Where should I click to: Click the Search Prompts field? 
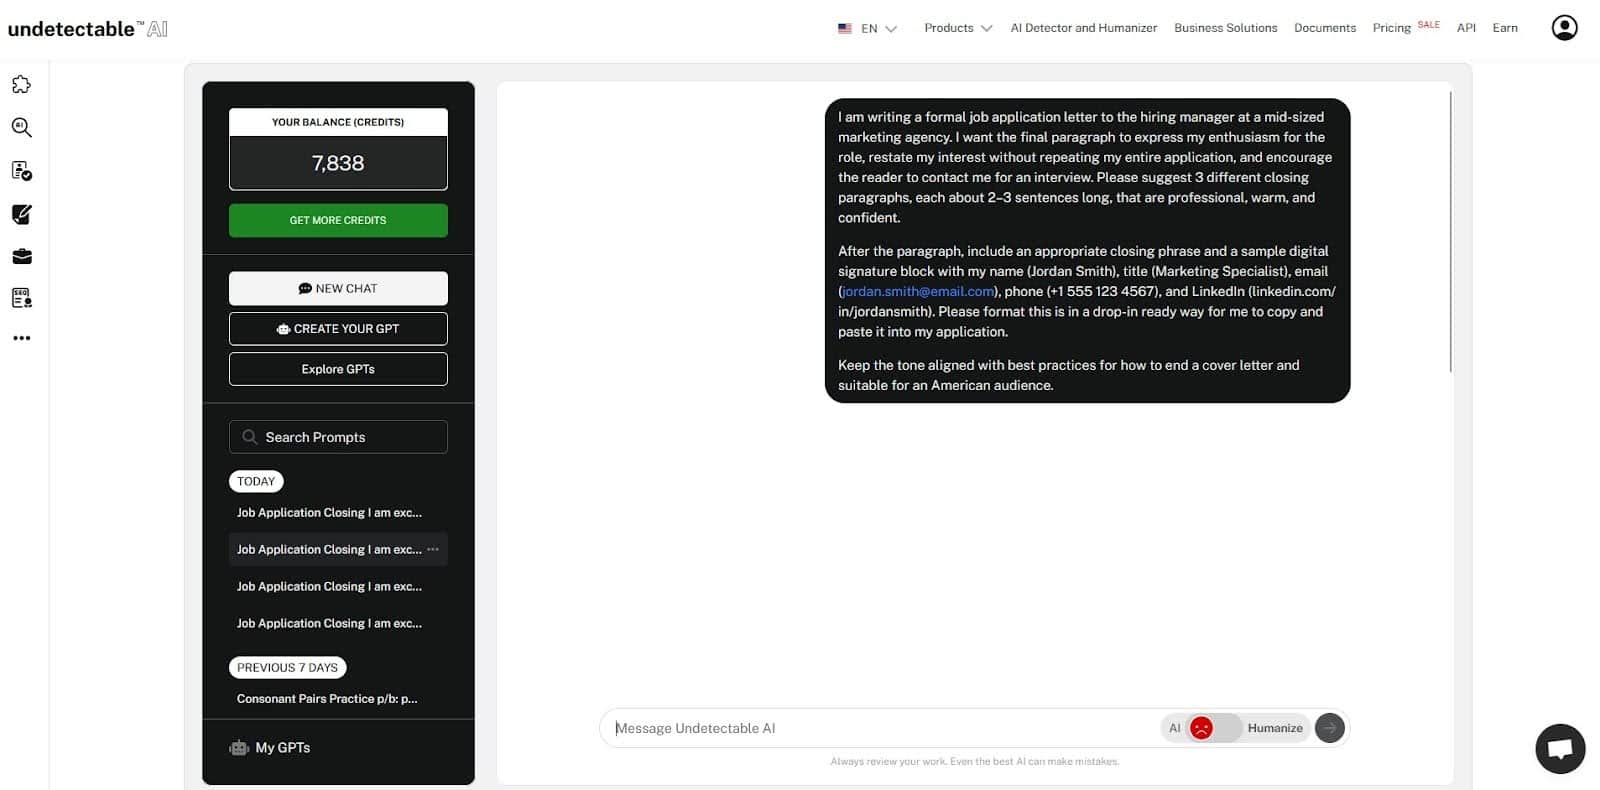coord(338,437)
